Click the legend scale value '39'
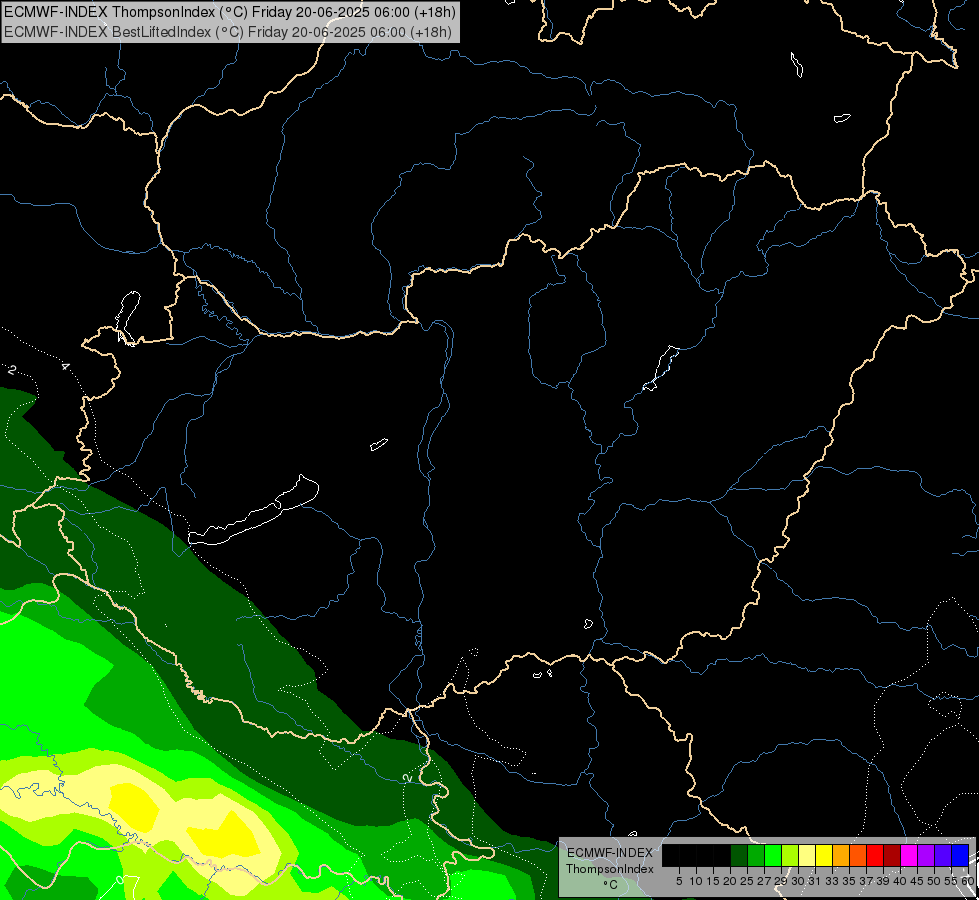This screenshot has width=979, height=900. pyautogui.click(x=883, y=881)
